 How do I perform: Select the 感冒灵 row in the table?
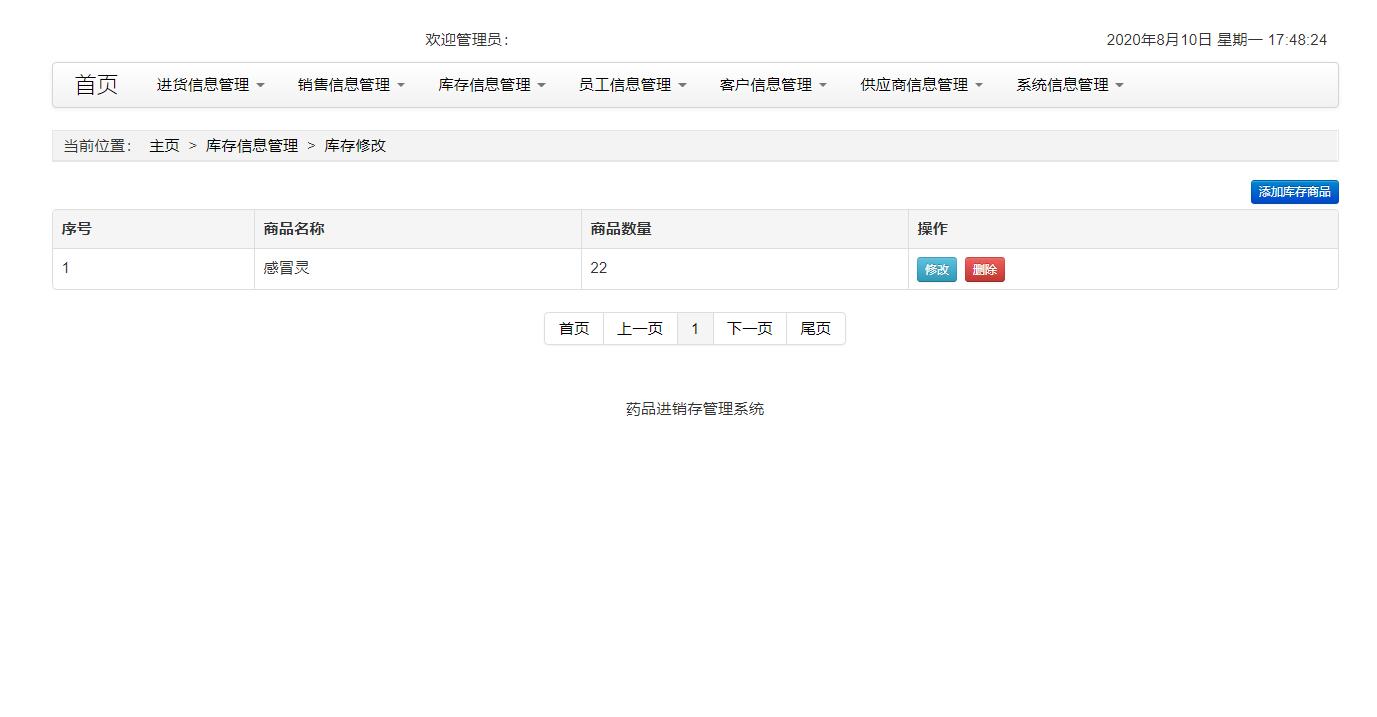[x=287, y=268]
